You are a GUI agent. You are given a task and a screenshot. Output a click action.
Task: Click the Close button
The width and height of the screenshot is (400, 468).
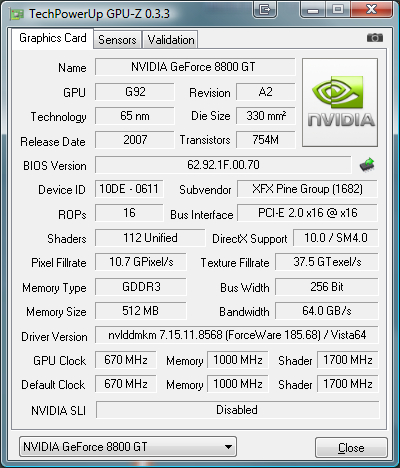(351, 447)
